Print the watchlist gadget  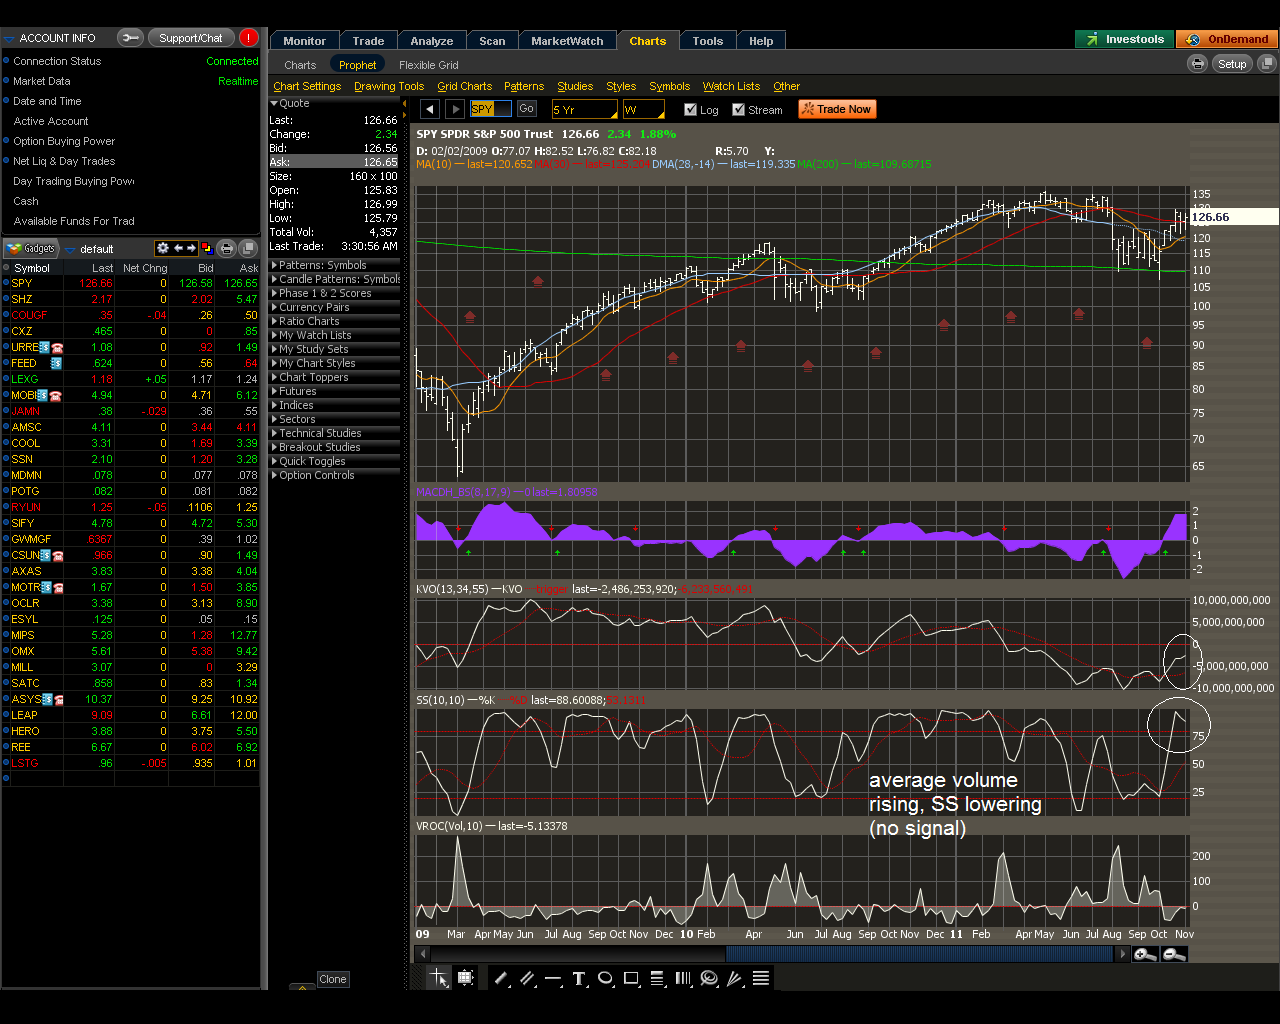pos(227,248)
